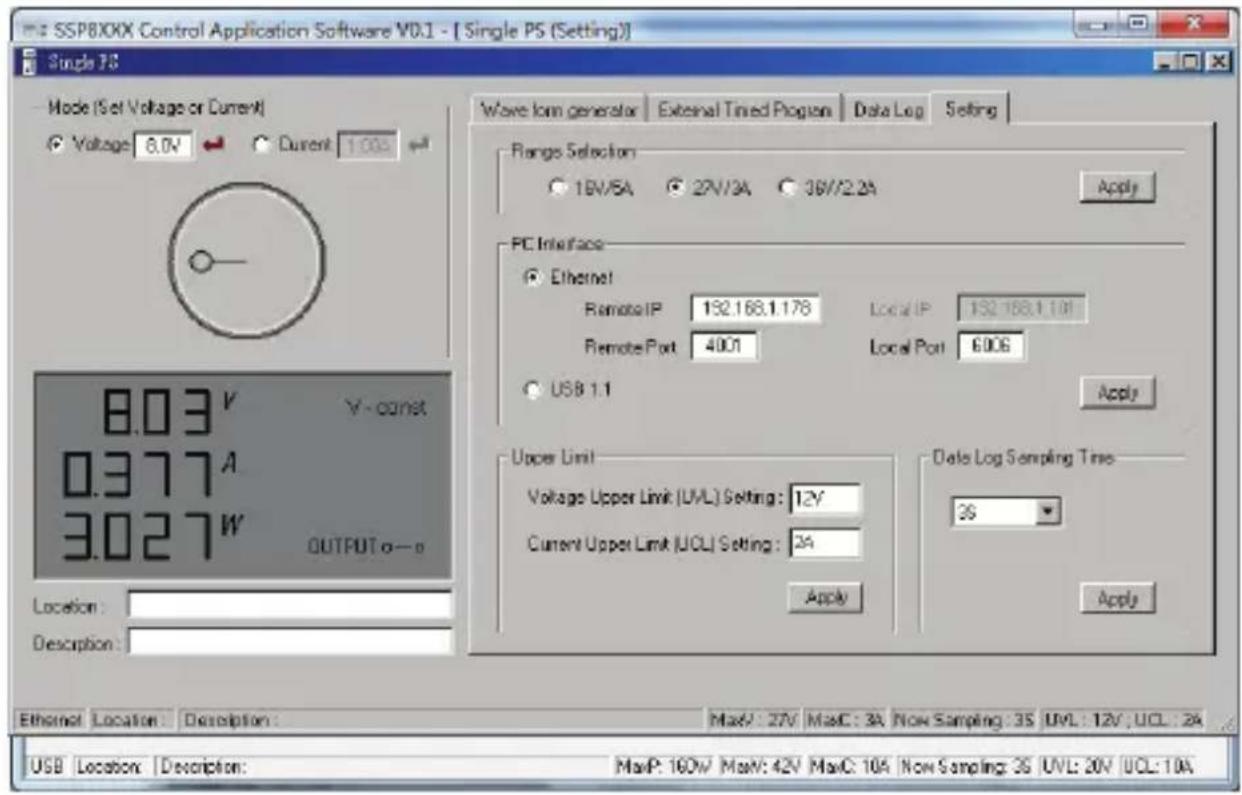This screenshot has width=1242, height=795.
Task: Select the Voltage mode radio button
Action: [x=56, y=145]
